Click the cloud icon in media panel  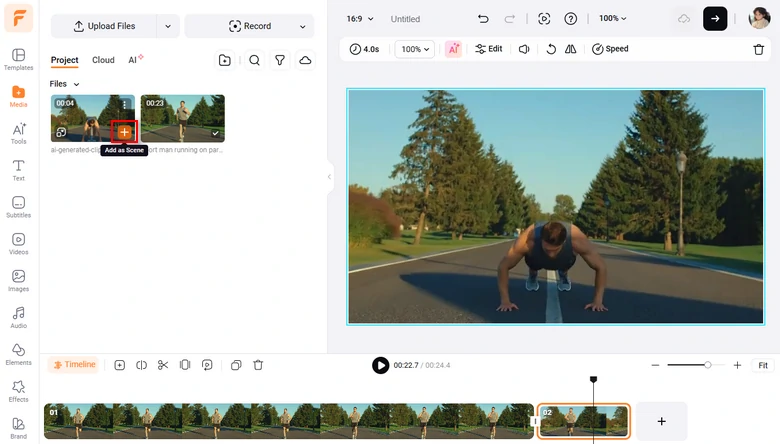tap(305, 60)
